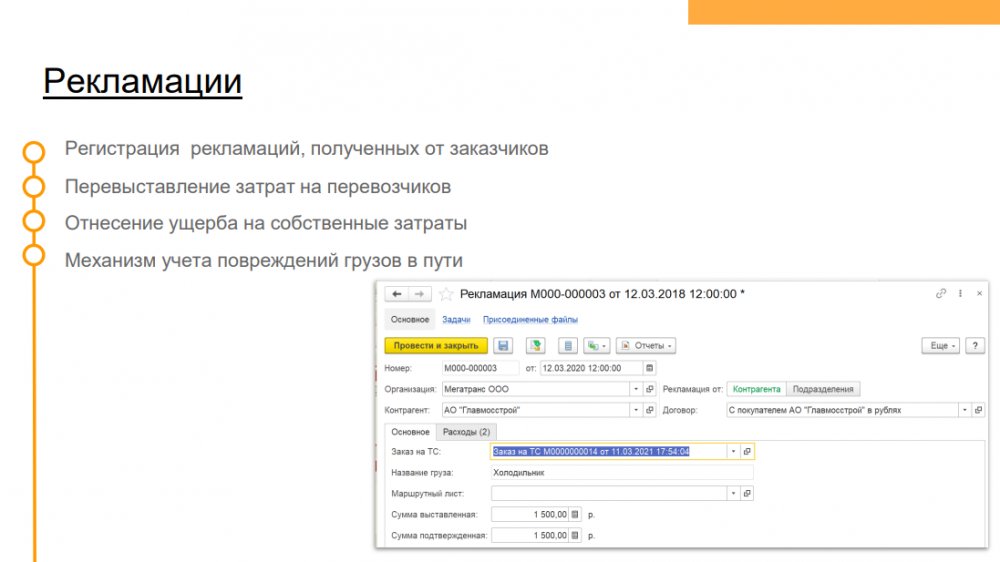This screenshot has height=562, width=1000.
Task: Open the calculator for Сумма выставленная
Action: [575, 514]
